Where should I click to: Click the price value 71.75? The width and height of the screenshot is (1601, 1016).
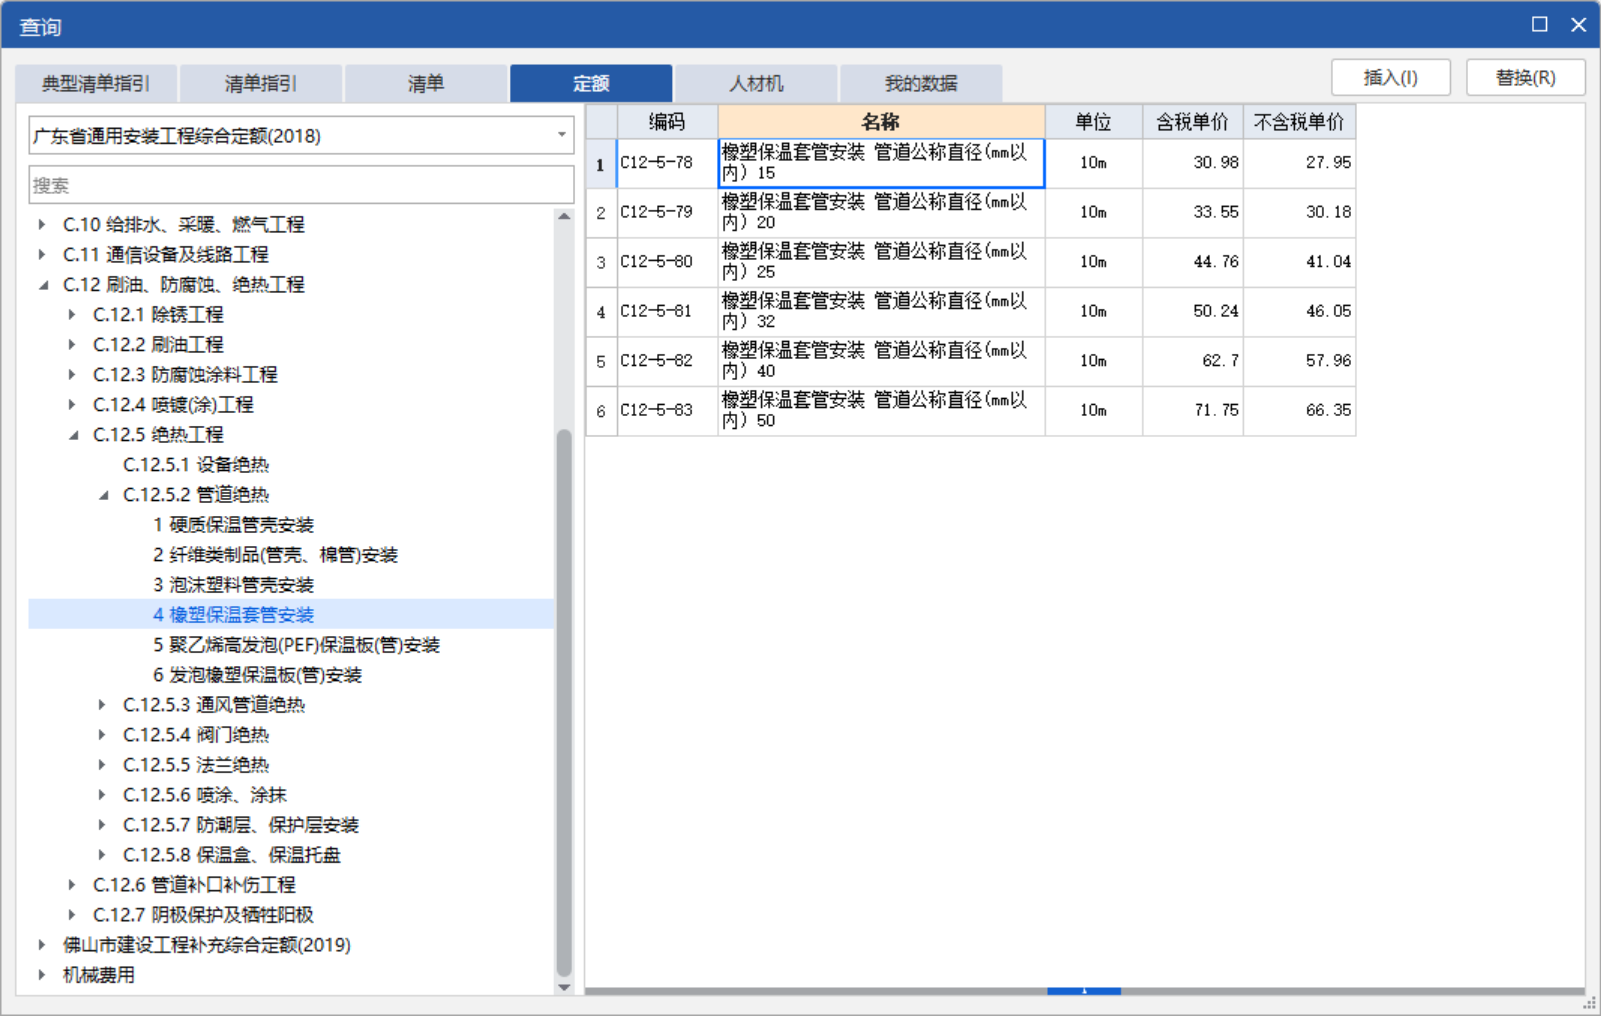[1216, 410]
